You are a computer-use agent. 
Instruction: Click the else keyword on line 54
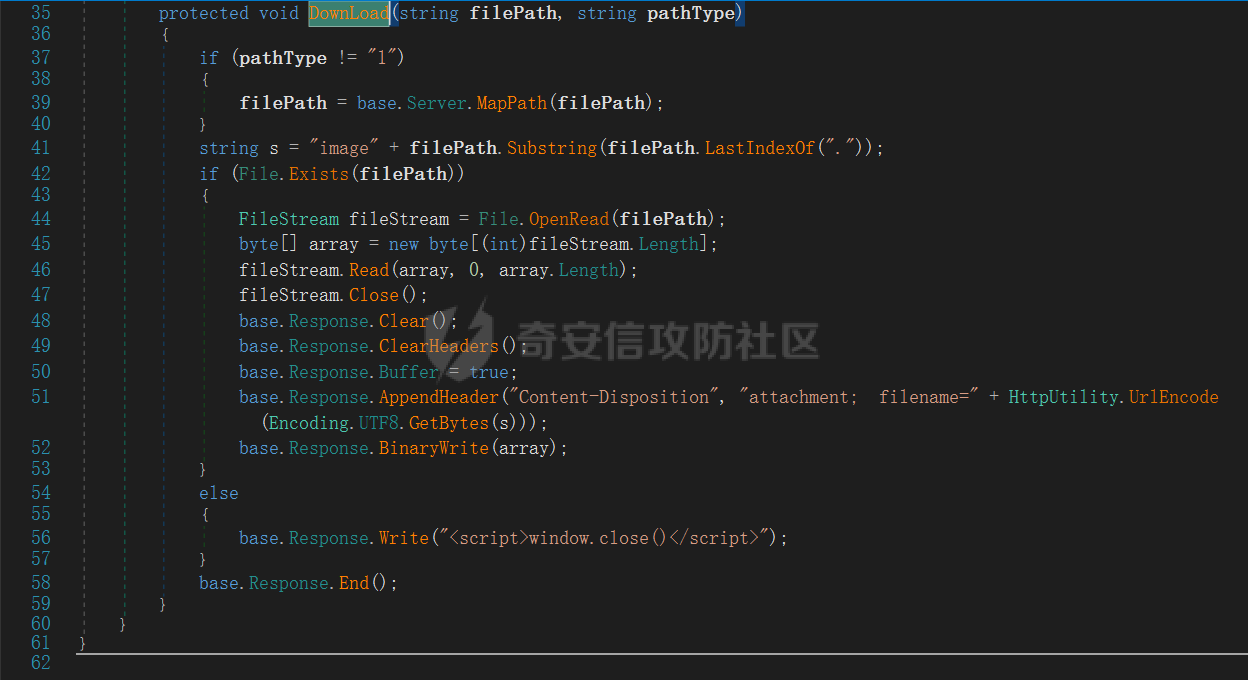(x=219, y=493)
